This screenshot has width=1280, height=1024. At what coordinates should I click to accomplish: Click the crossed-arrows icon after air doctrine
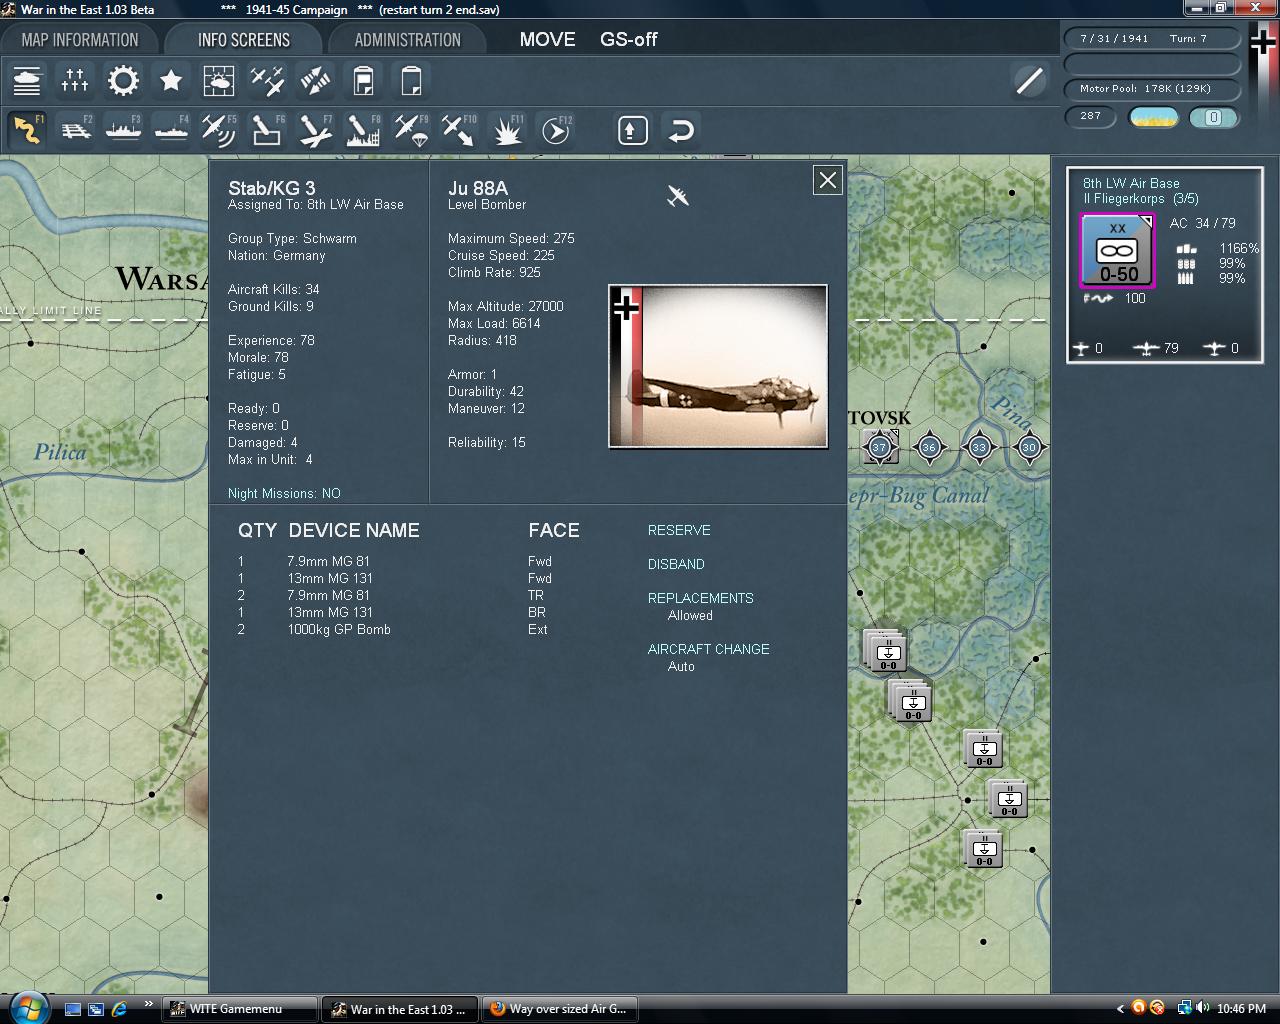click(315, 80)
